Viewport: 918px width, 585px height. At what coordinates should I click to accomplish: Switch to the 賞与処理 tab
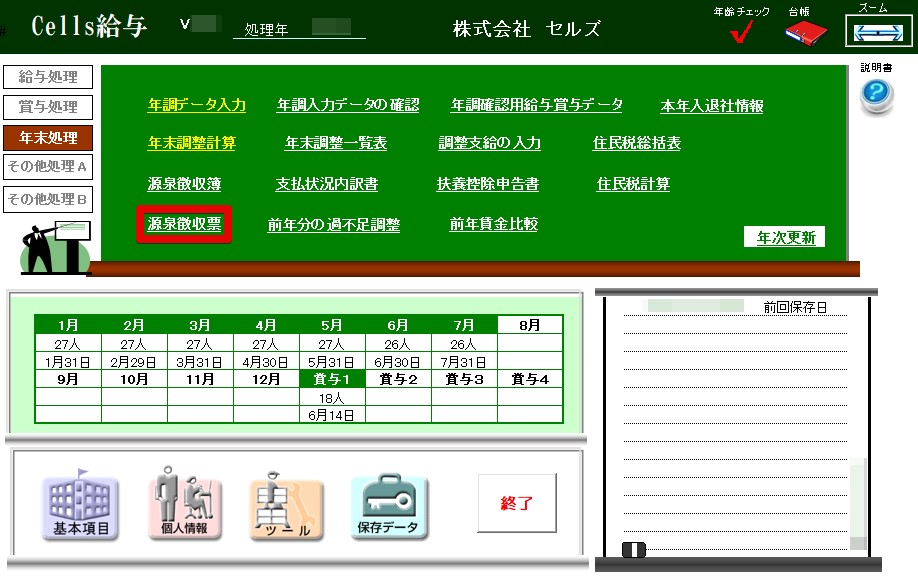pos(48,107)
